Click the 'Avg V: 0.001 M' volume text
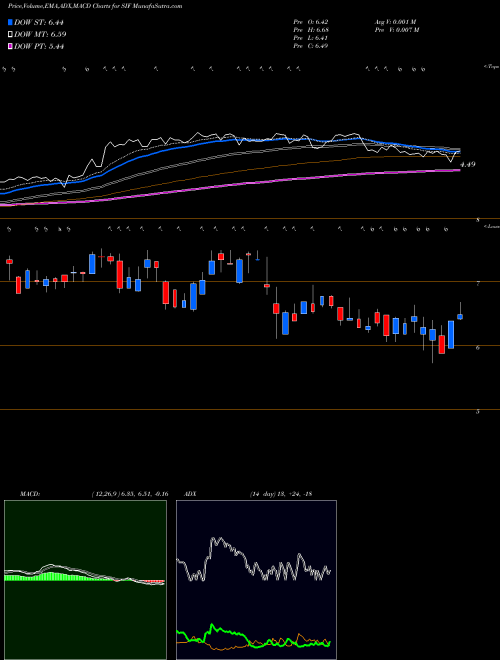Image resolution: width=500 pixels, height=660 pixels. 395,22
